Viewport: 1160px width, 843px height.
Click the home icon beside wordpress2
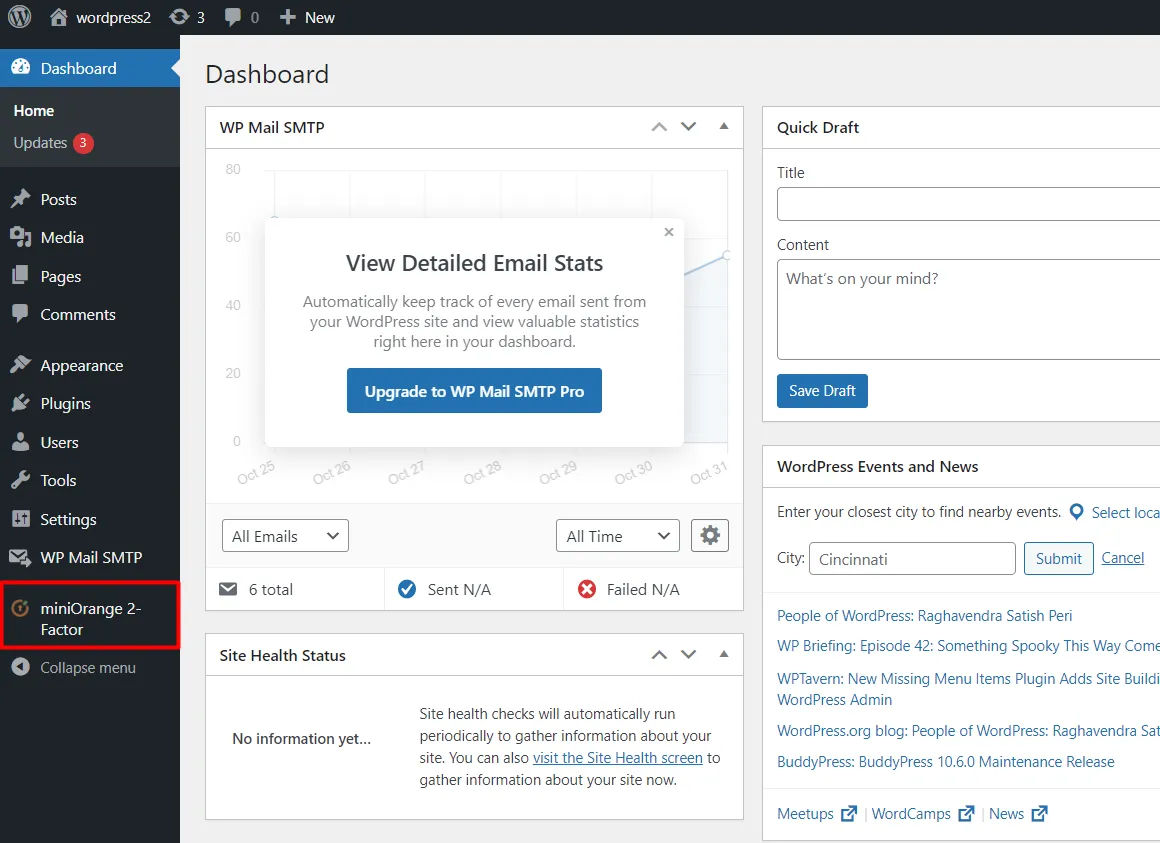click(x=58, y=17)
